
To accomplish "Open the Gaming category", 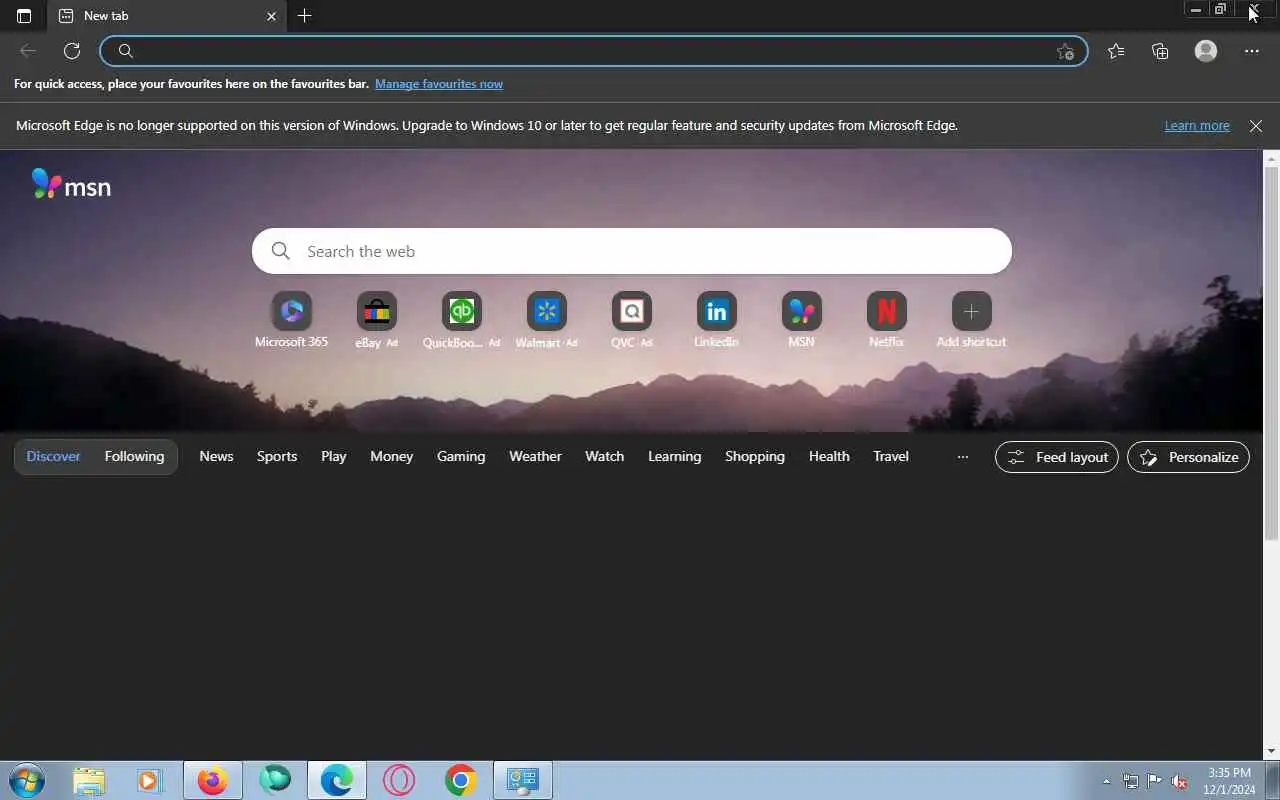I will [461, 456].
